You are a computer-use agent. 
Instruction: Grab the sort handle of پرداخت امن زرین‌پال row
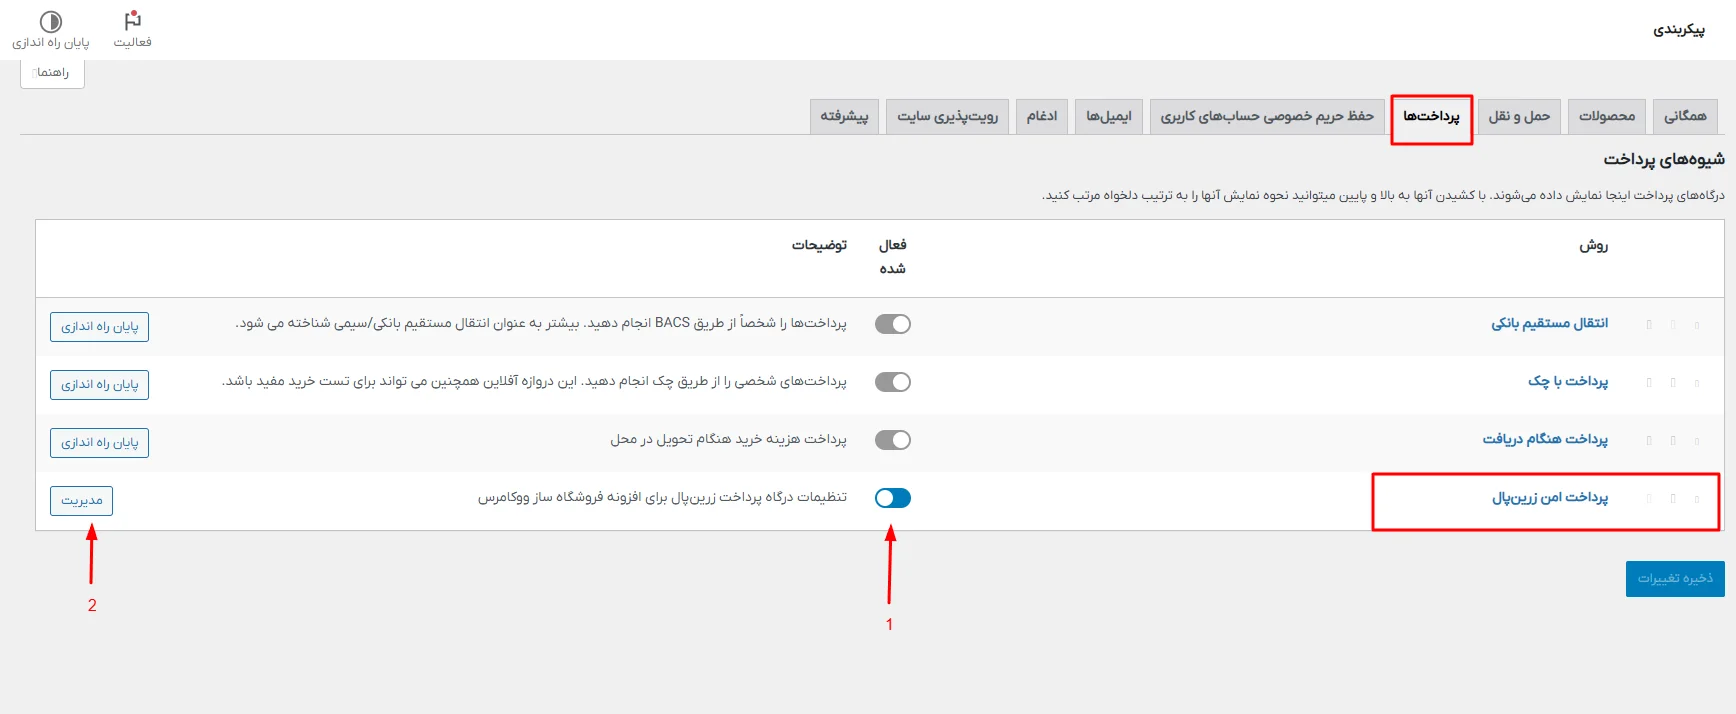pos(1697,498)
